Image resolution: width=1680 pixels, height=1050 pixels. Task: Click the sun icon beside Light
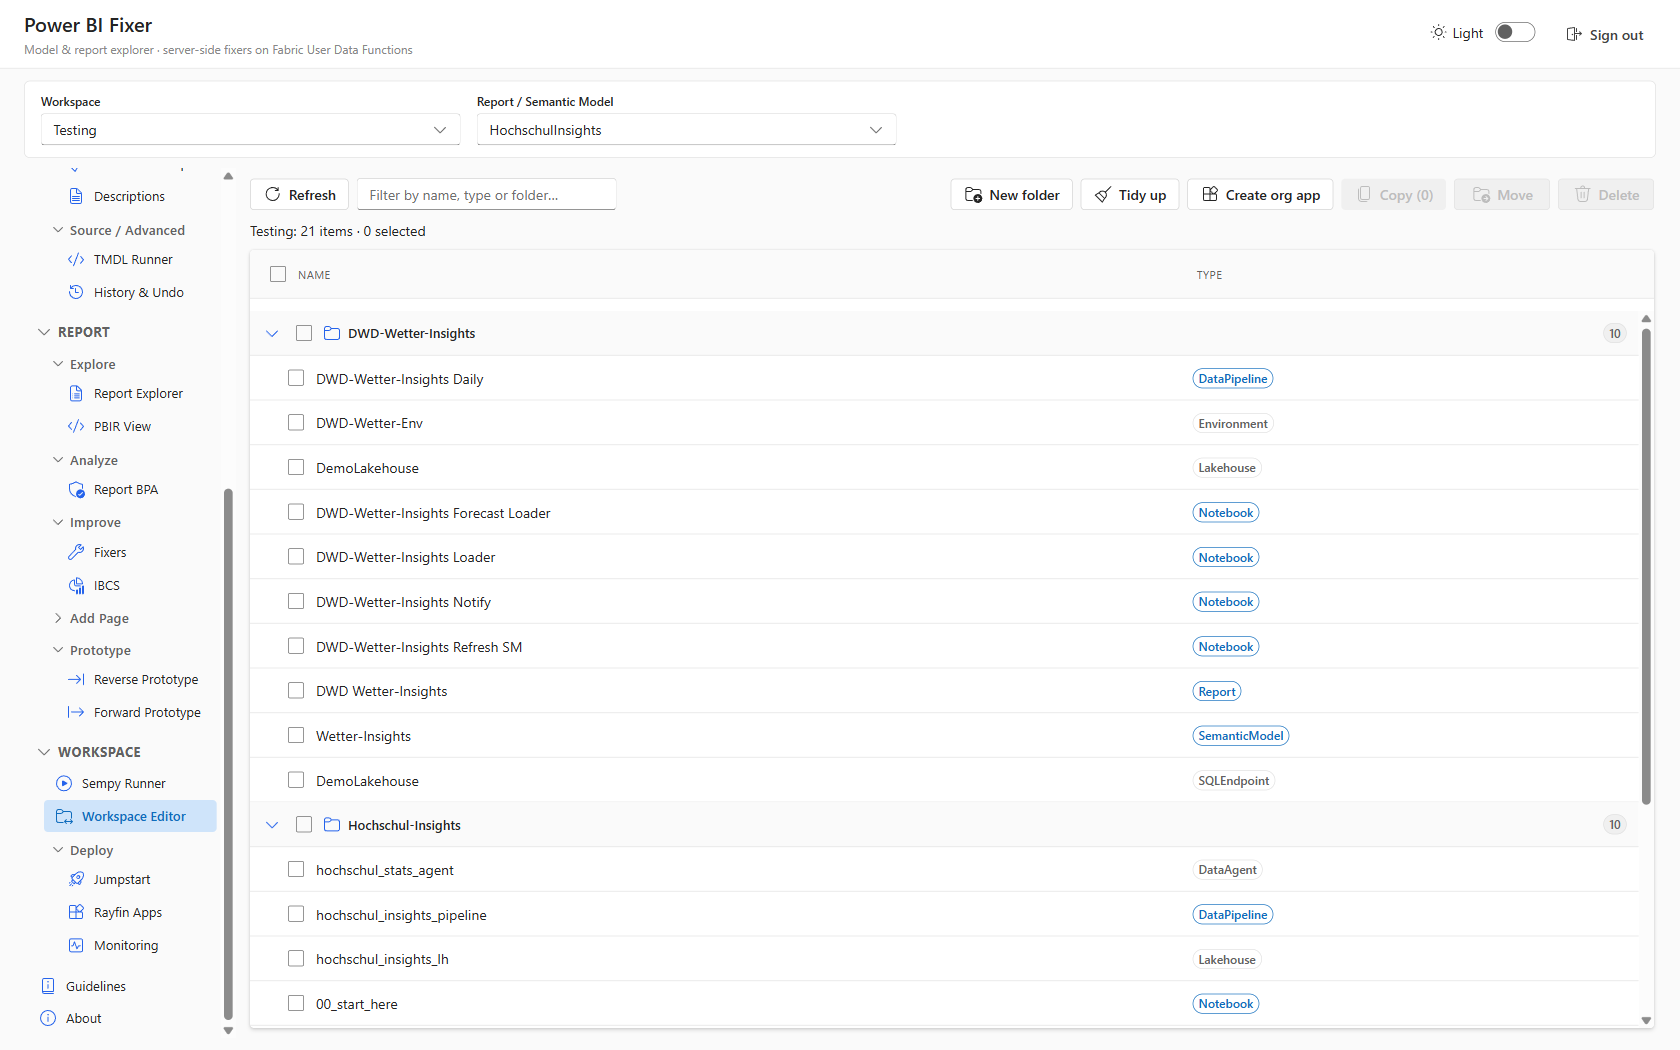tap(1438, 32)
